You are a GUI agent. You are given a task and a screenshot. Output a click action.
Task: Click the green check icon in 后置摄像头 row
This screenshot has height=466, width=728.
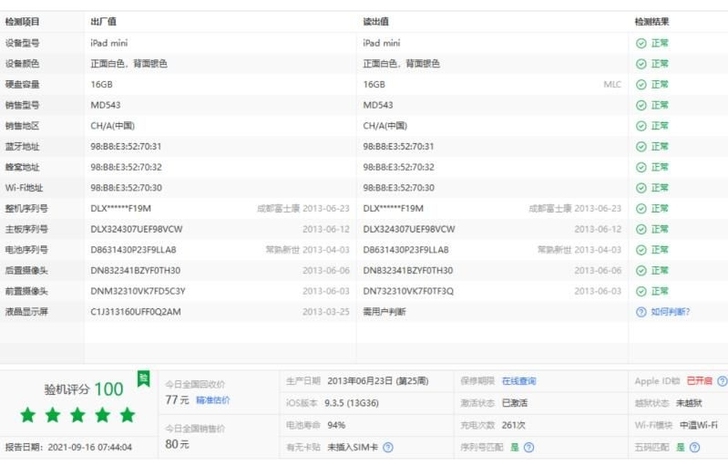click(x=641, y=271)
